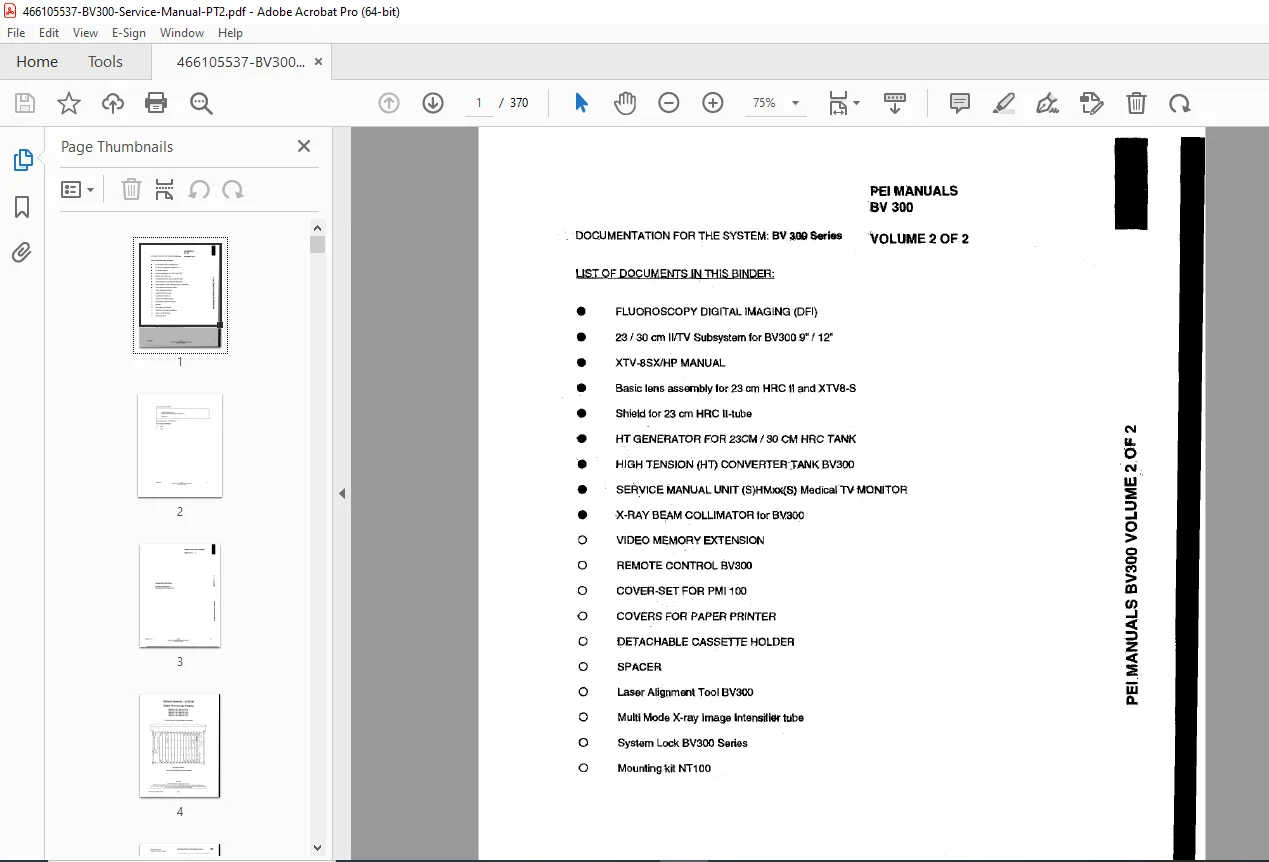
Task: Close the open document tab
Action: pos(318,62)
